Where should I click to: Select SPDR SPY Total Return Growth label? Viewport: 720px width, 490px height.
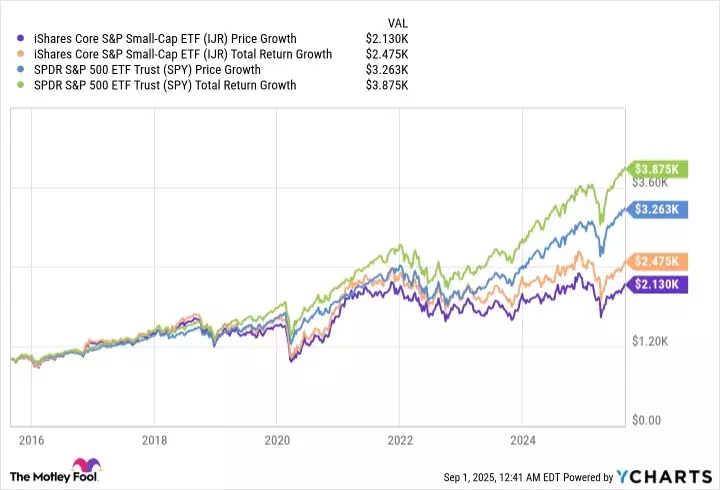click(x=165, y=85)
